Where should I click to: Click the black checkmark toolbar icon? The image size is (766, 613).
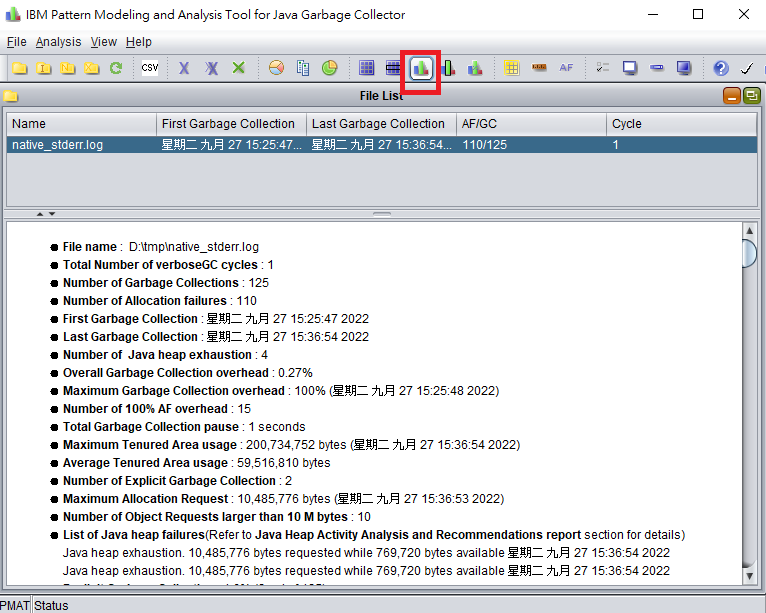tap(747, 68)
